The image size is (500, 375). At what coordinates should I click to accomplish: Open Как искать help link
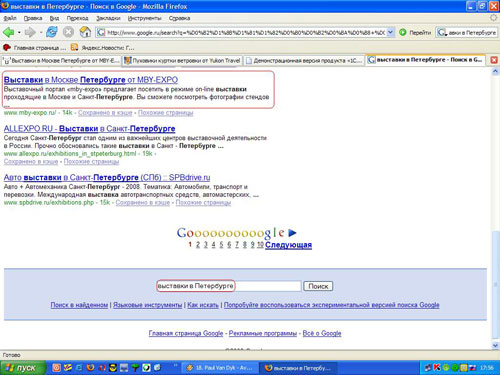tap(203, 305)
